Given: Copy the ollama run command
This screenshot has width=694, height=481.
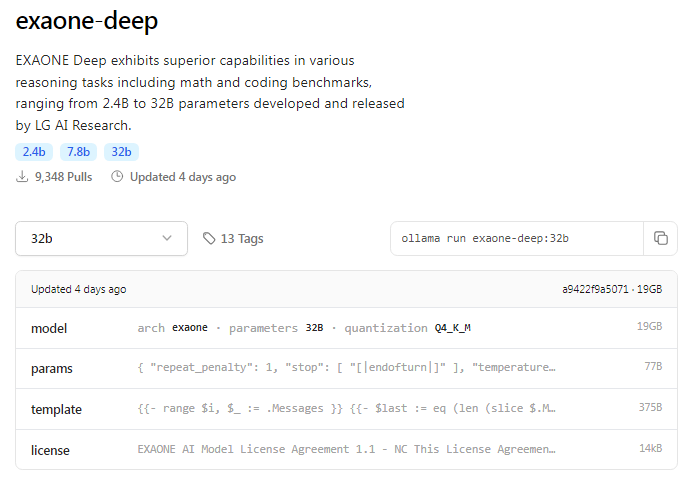Looking at the screenshot, I should [660, 239].
